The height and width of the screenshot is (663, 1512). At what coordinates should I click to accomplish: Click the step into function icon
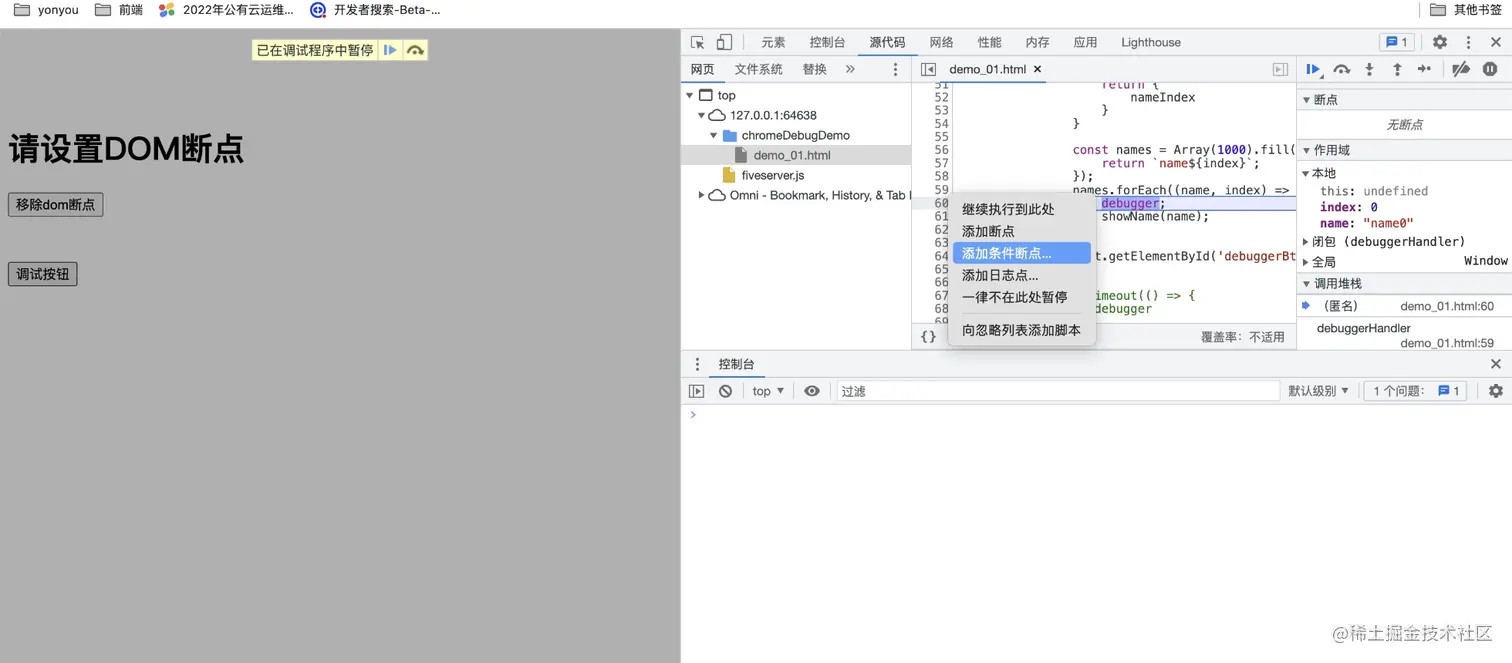(1370, 69)
